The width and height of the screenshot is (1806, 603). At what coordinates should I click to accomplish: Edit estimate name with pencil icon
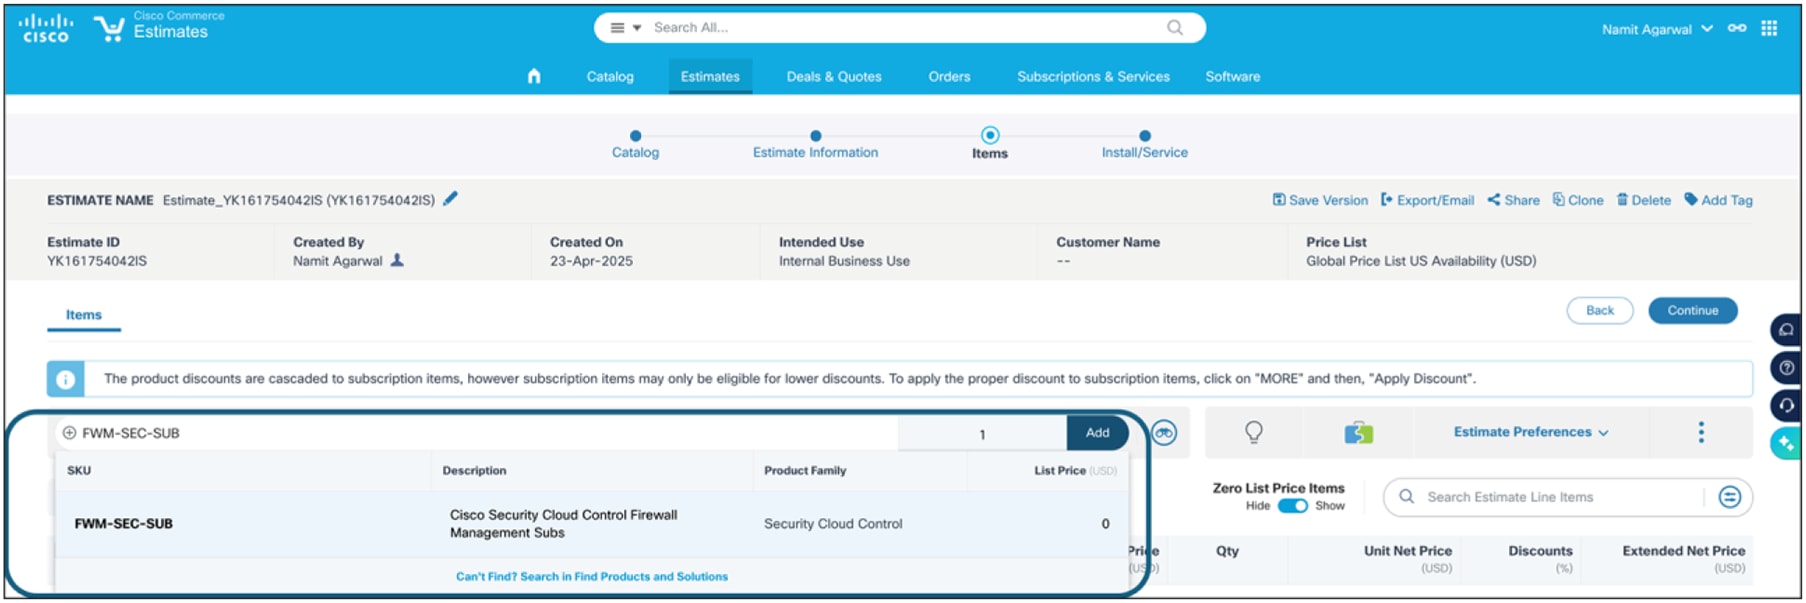[451, 199]
